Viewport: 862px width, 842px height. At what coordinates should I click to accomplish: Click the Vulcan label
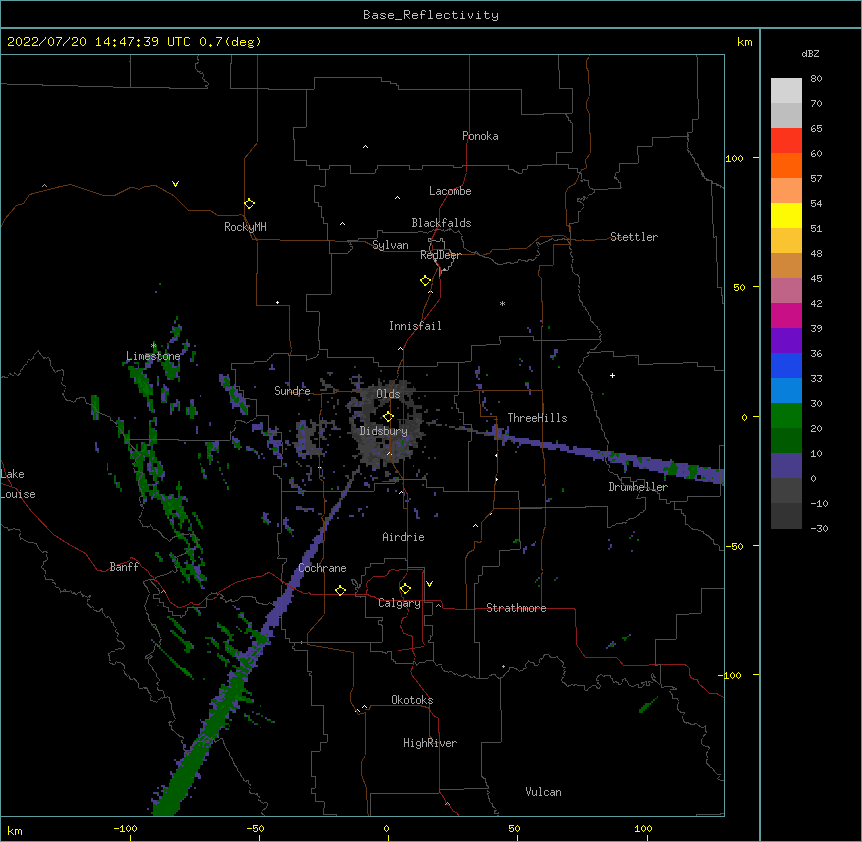click(543, 792)
